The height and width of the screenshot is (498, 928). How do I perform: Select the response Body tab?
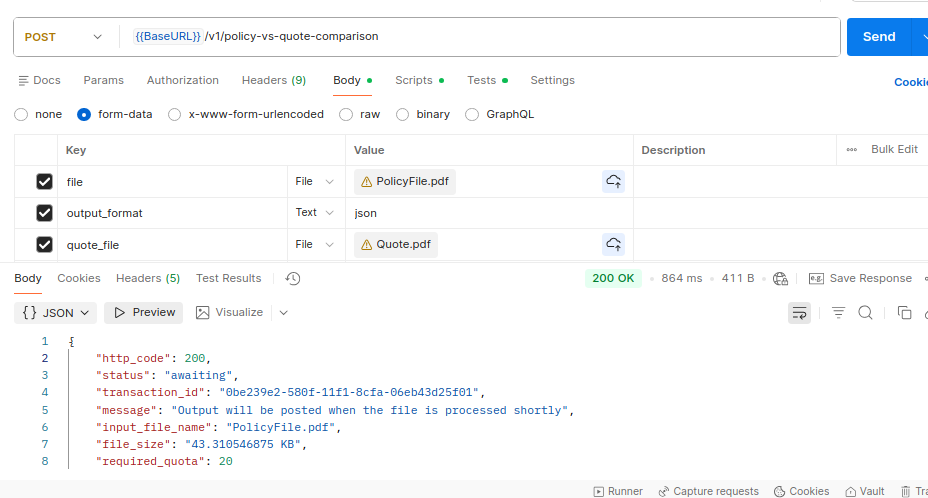pyautogui.click(x=28, y=278)
